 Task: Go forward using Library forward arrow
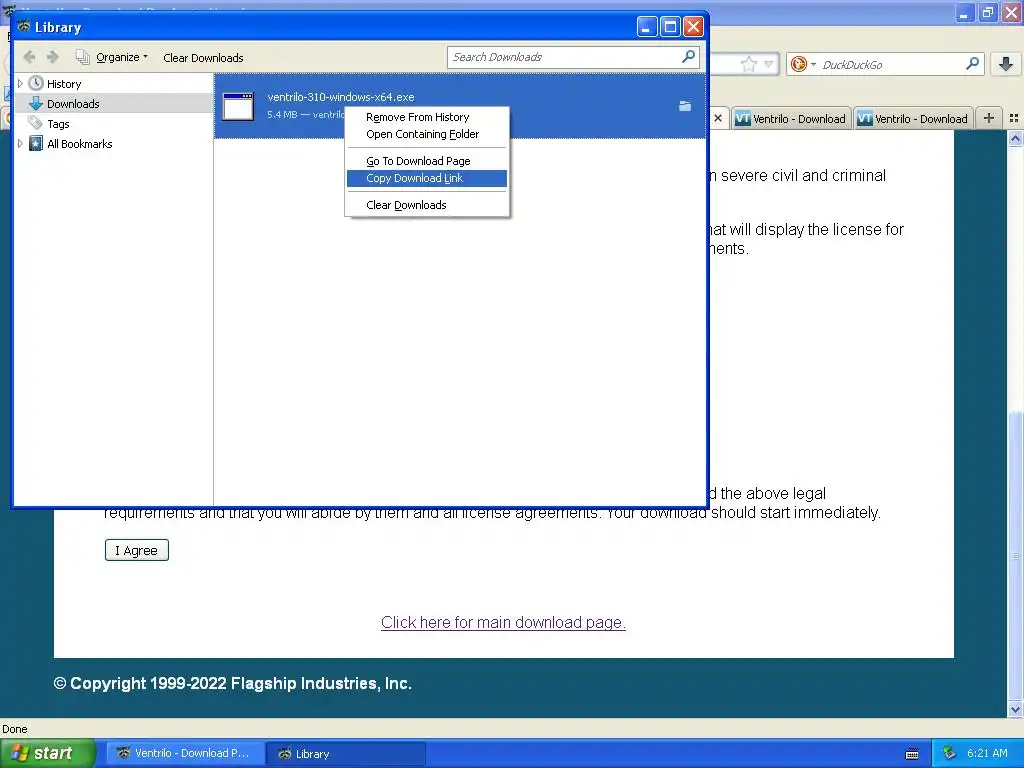(53, 57)
